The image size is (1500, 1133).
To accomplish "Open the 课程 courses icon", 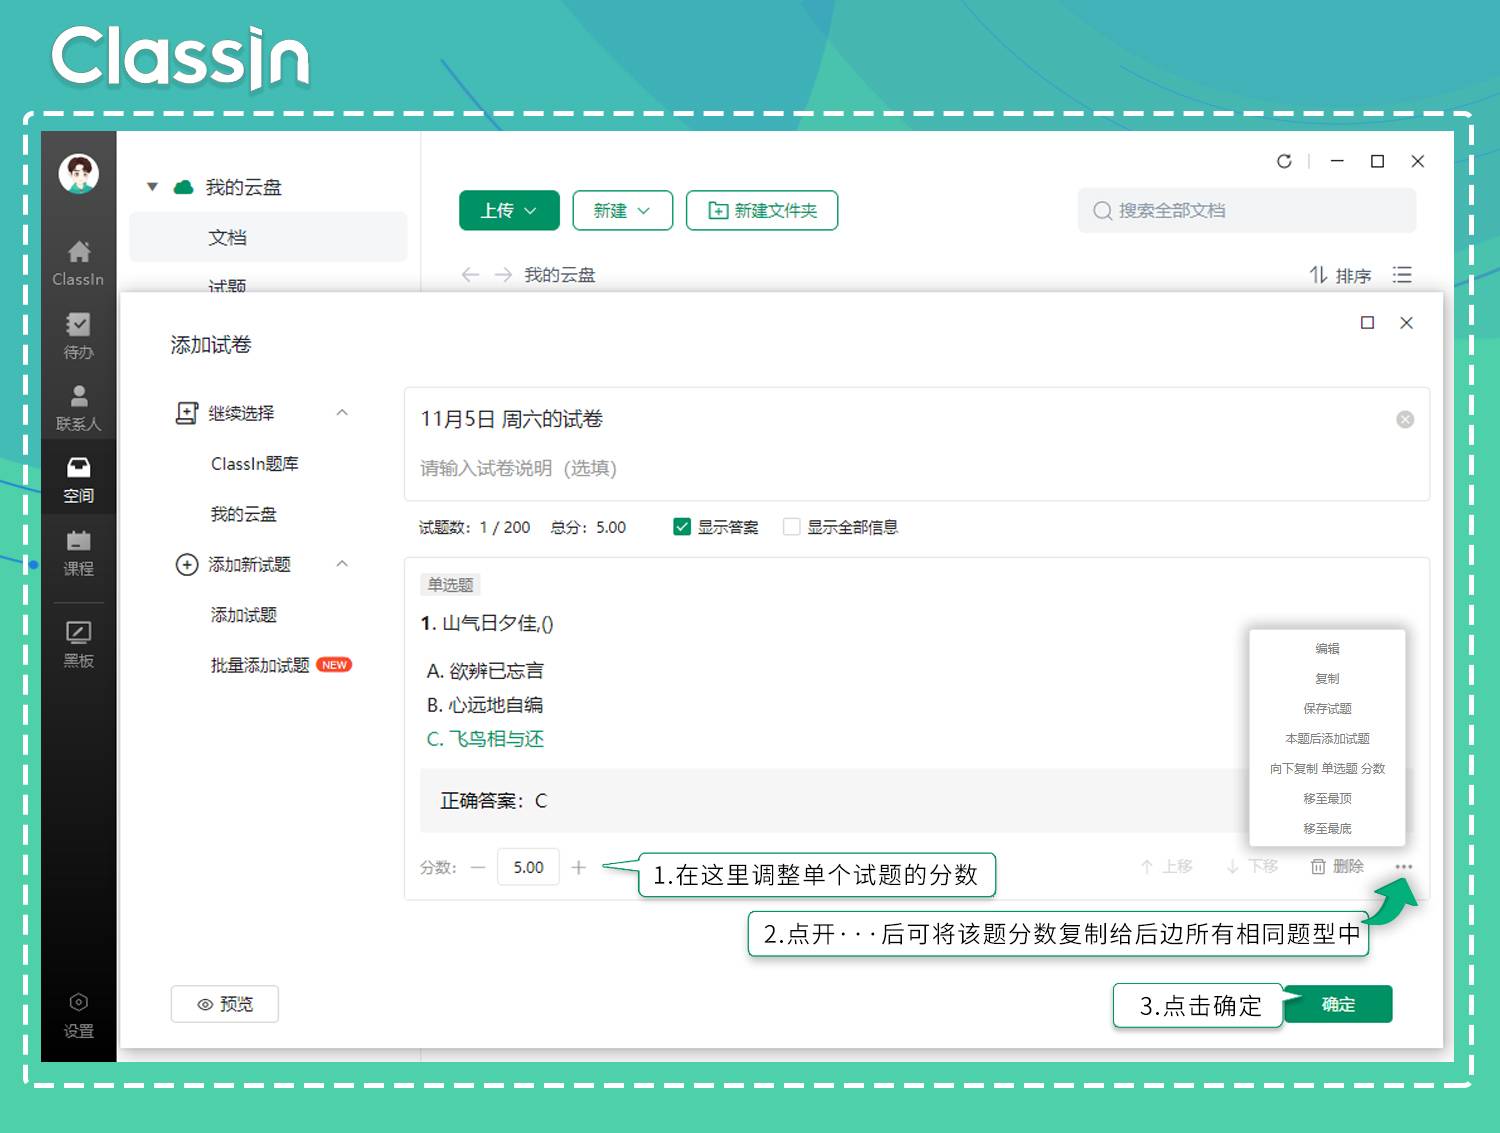I will (x=78, y=541).
